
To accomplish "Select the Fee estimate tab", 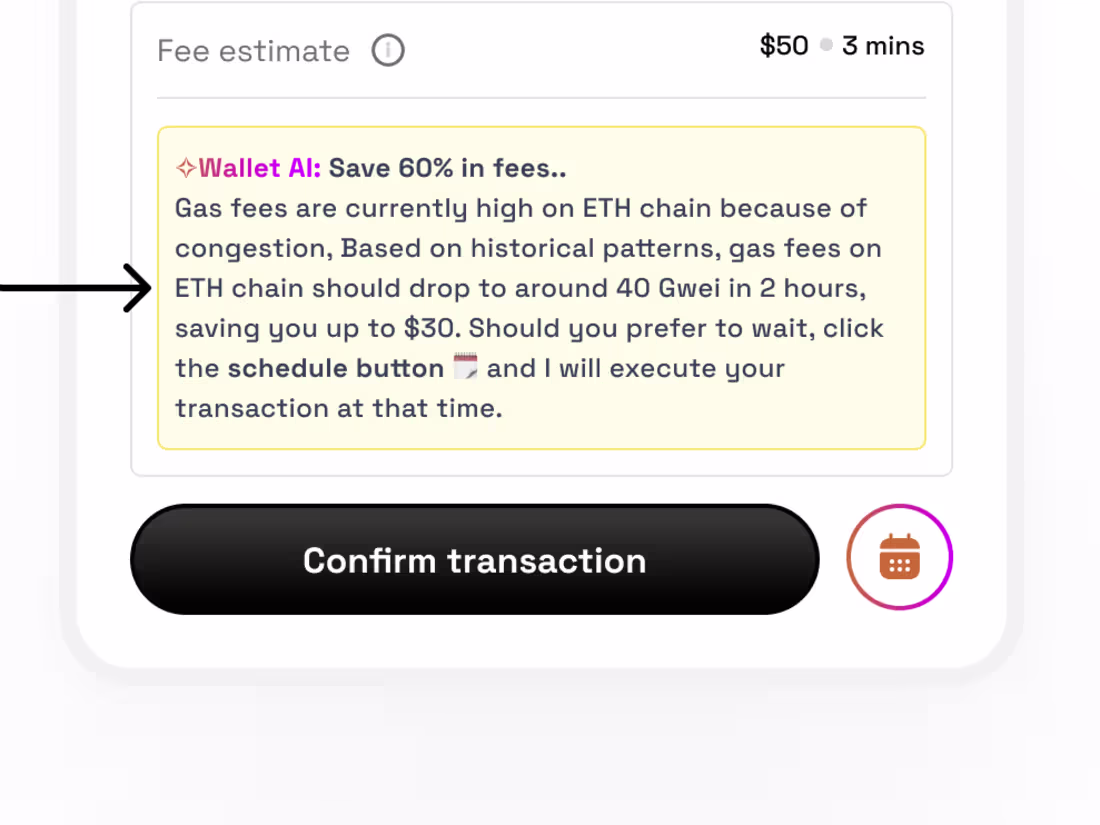I will pyautogui.click(x=252, y=50).
